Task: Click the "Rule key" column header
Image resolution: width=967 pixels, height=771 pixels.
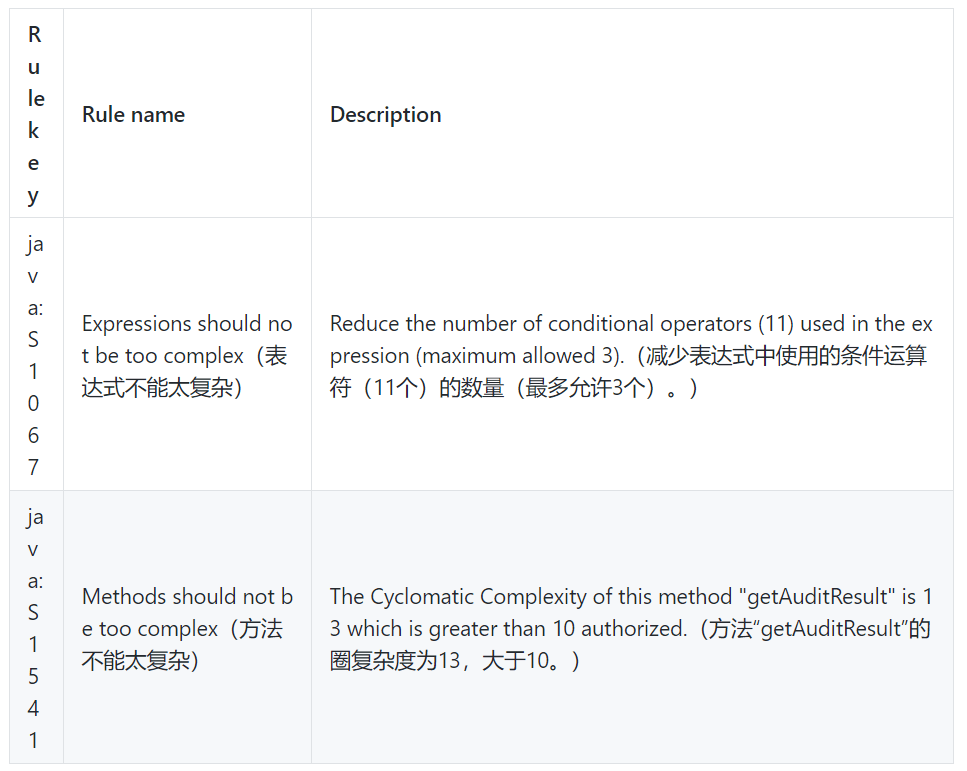Action: (36, 114)
